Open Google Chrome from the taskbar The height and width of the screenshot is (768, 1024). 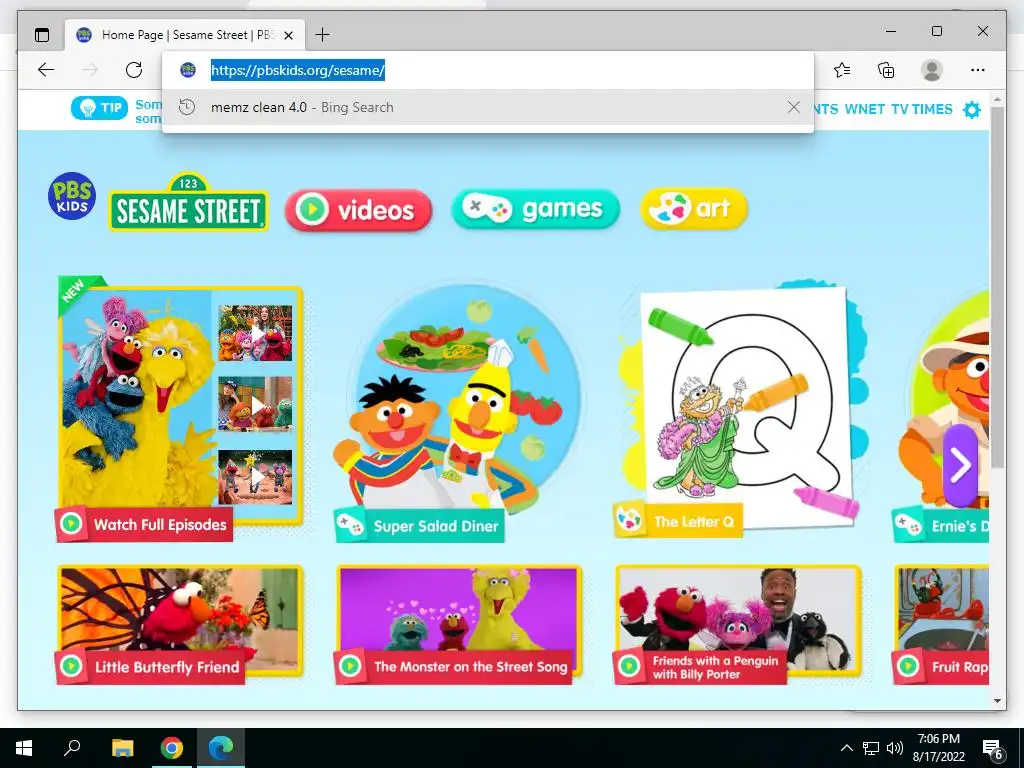[x=172, y=748]
